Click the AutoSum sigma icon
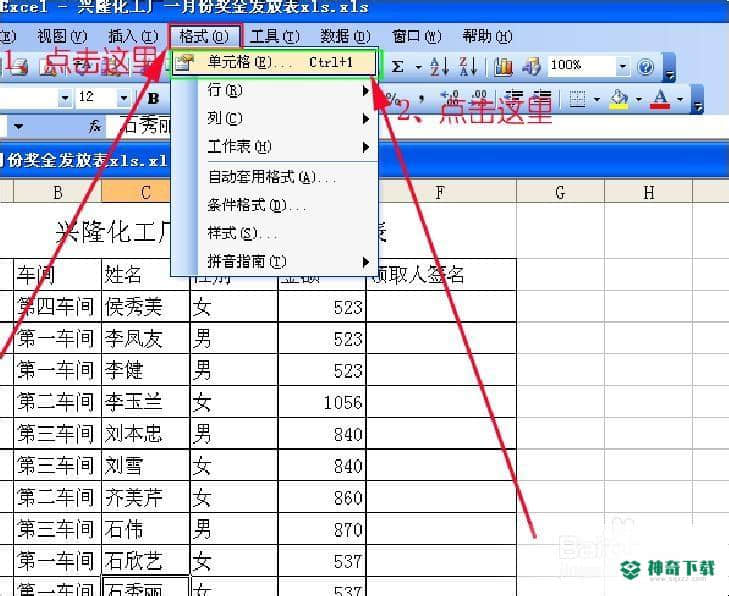The image size is (729, 596). 398,67
